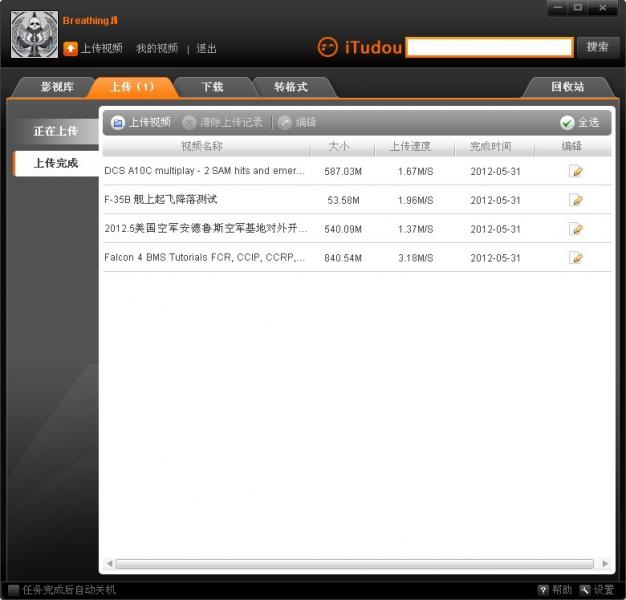Screen dimensions: 626x600
Task: Click the 我的视频 link
Action: pyautogui.click(x=157, y=48)
